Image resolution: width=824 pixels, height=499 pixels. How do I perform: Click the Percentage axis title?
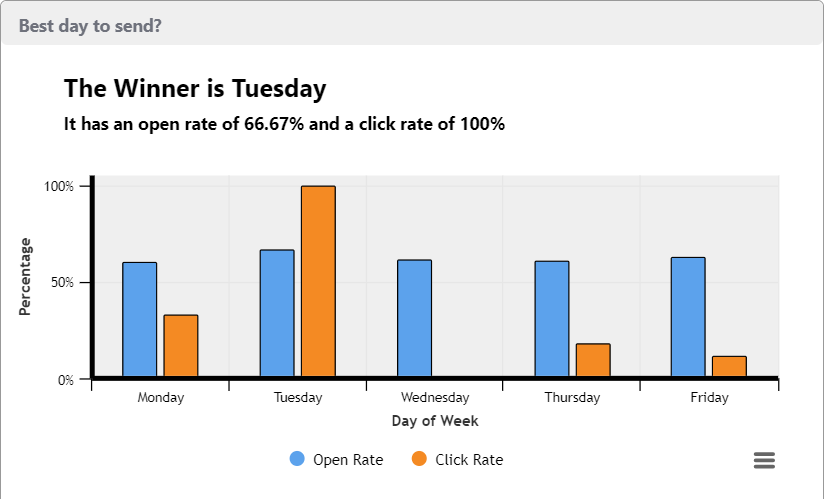[26, 277]
